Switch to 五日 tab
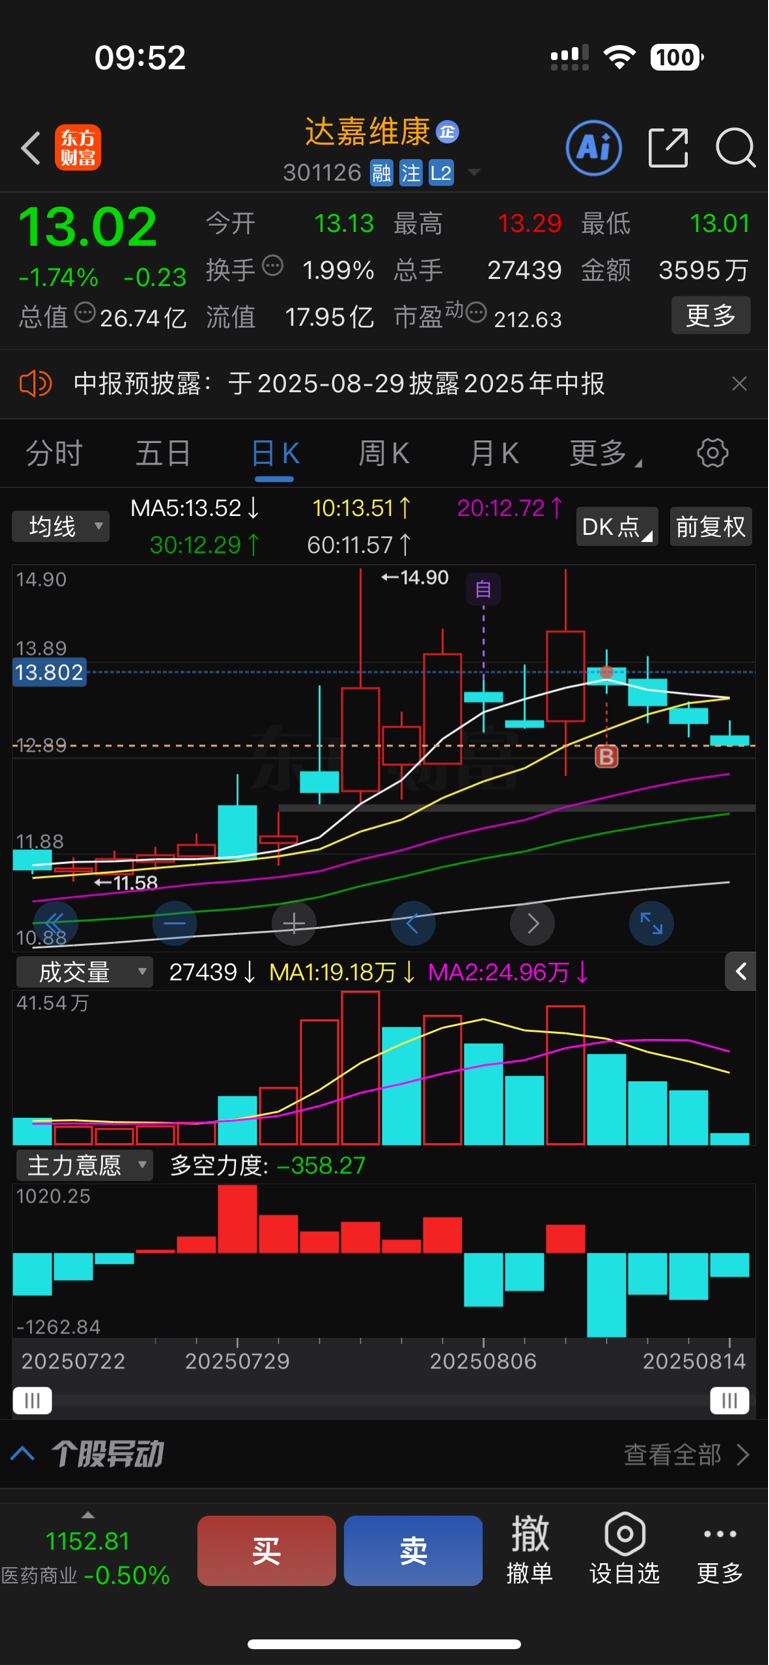769x1665 pixels. (163, 453)
